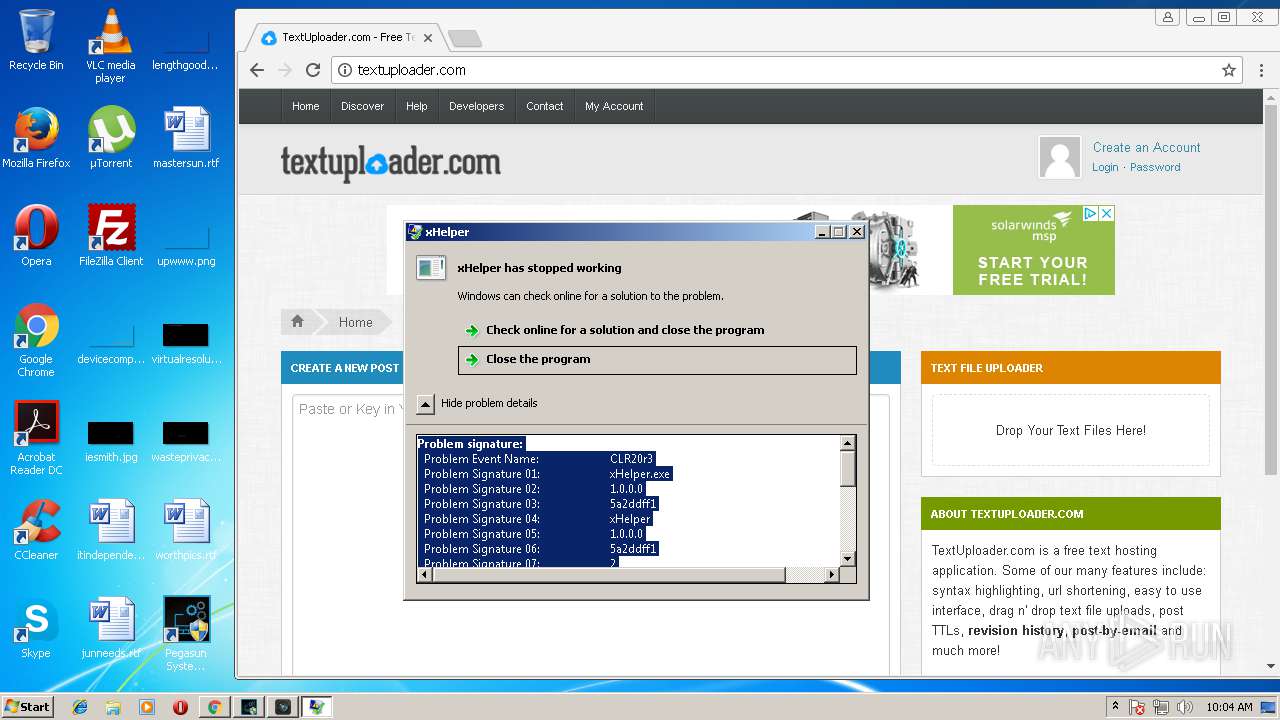Click the user avatar placeholder image
The width and height of the screenshot is (1280, 720).
pos(1060,158)
